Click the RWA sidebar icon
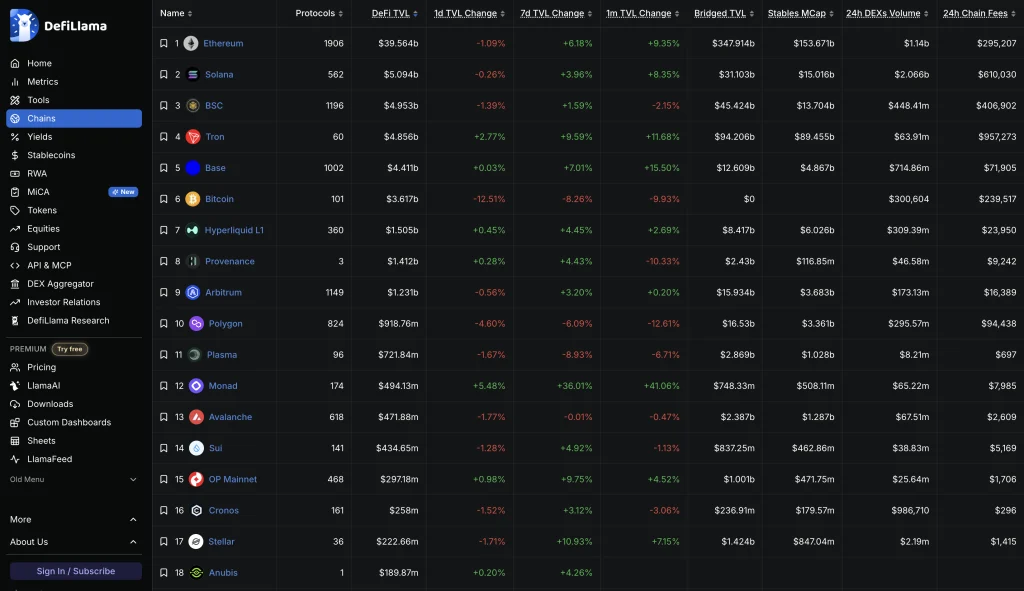 coord(15,174)
